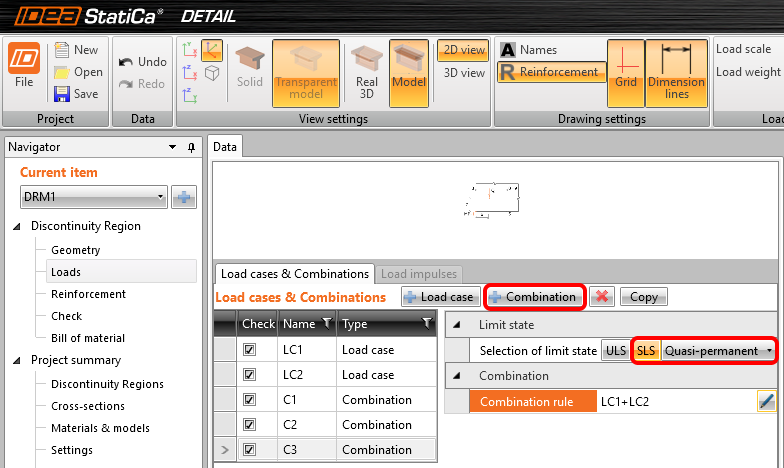784x468 pixels.
Task: Edit combination rule with pencil icon
Action: click(766, 401)
